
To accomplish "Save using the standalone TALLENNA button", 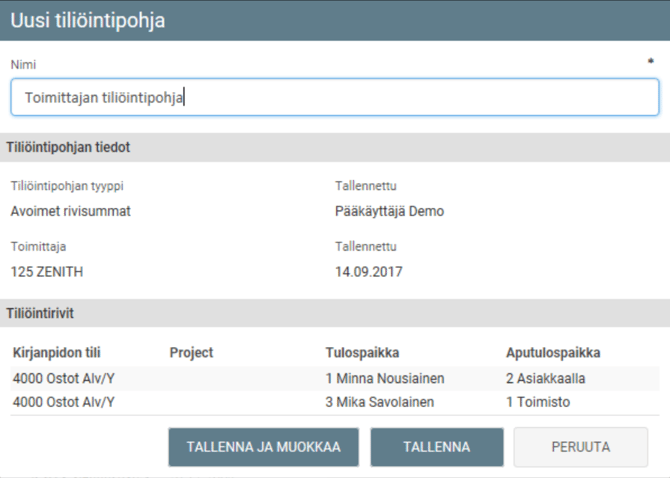I will point(437,447).
